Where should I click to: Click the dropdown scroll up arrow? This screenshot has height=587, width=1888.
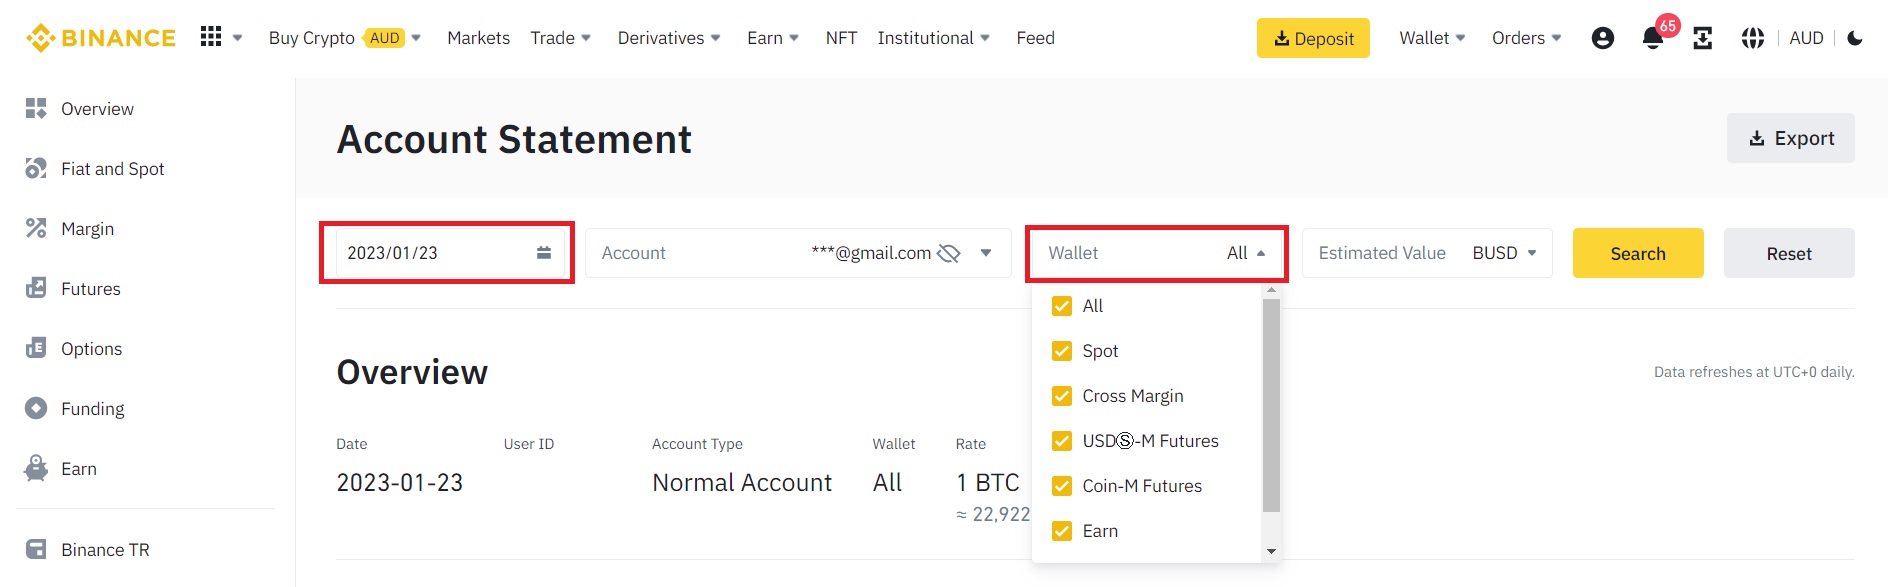(x=1271, y=290)
